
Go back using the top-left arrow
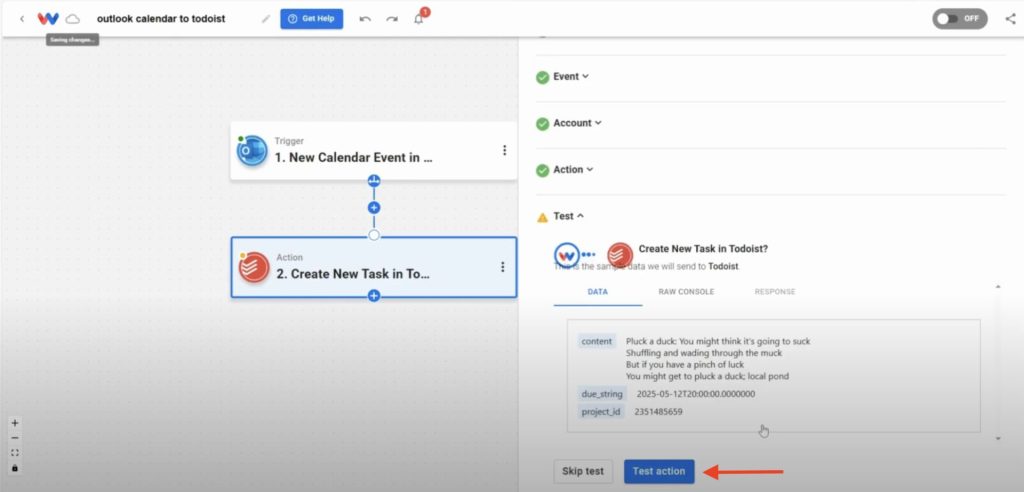coord(22,19)
